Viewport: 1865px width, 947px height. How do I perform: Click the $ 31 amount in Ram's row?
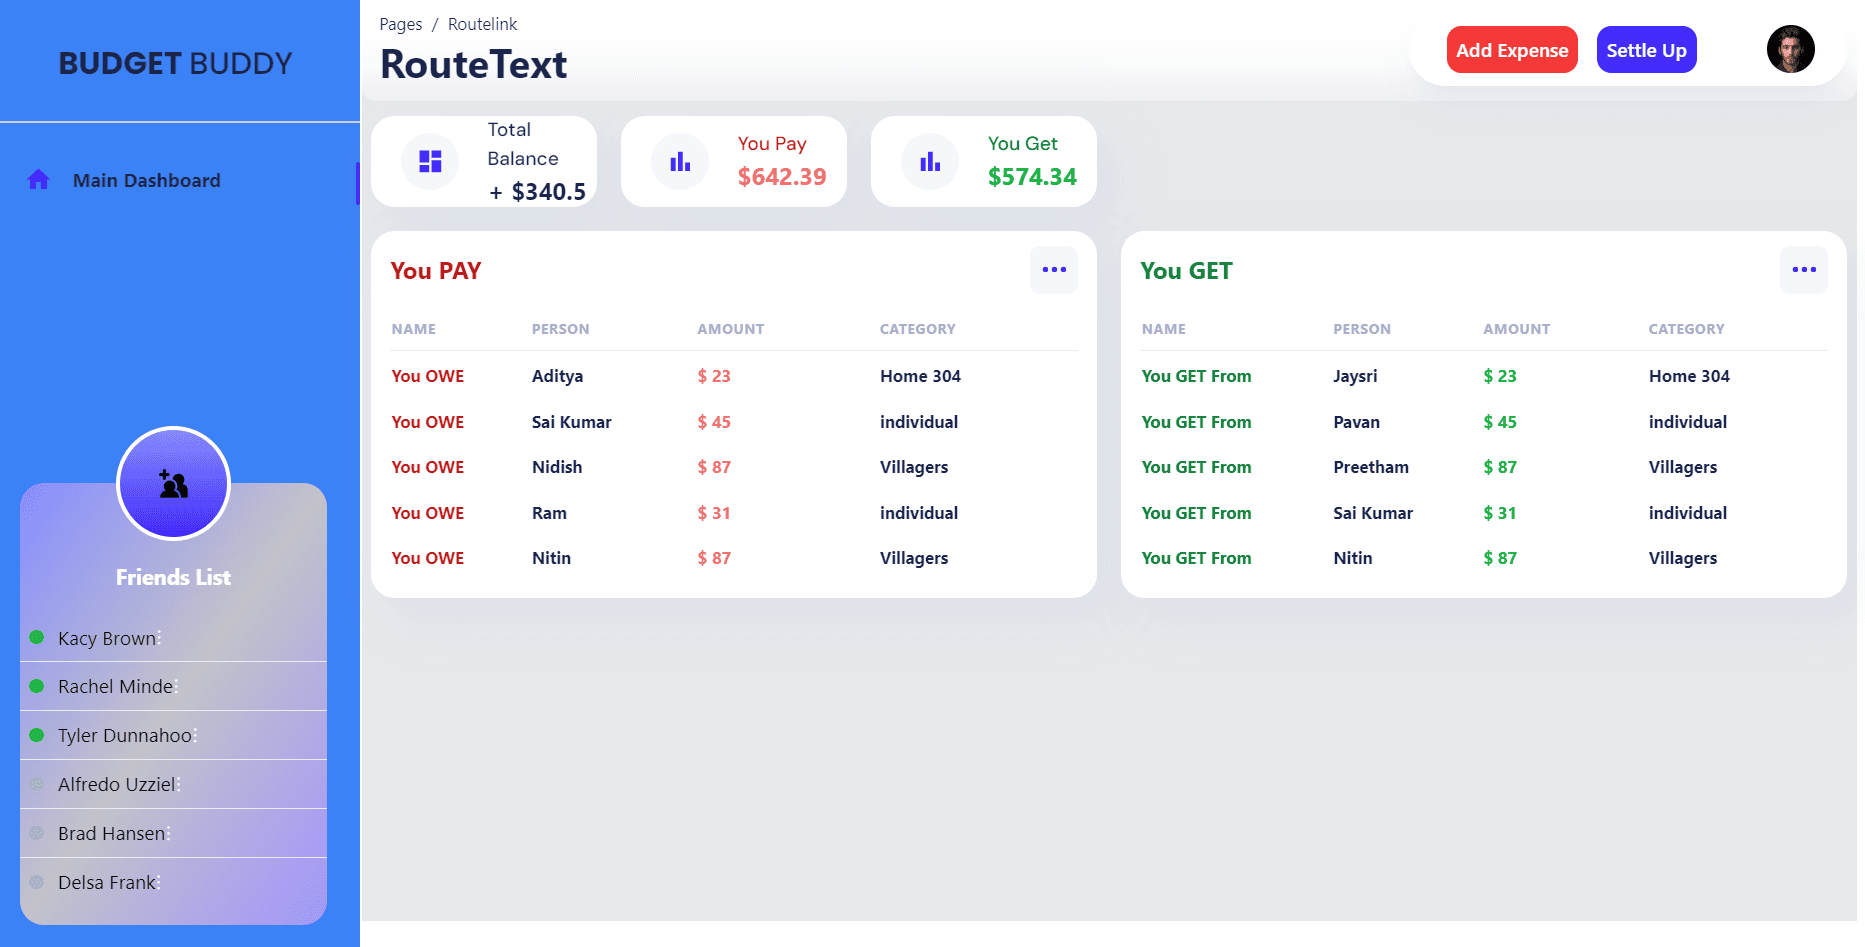[714, 513]
